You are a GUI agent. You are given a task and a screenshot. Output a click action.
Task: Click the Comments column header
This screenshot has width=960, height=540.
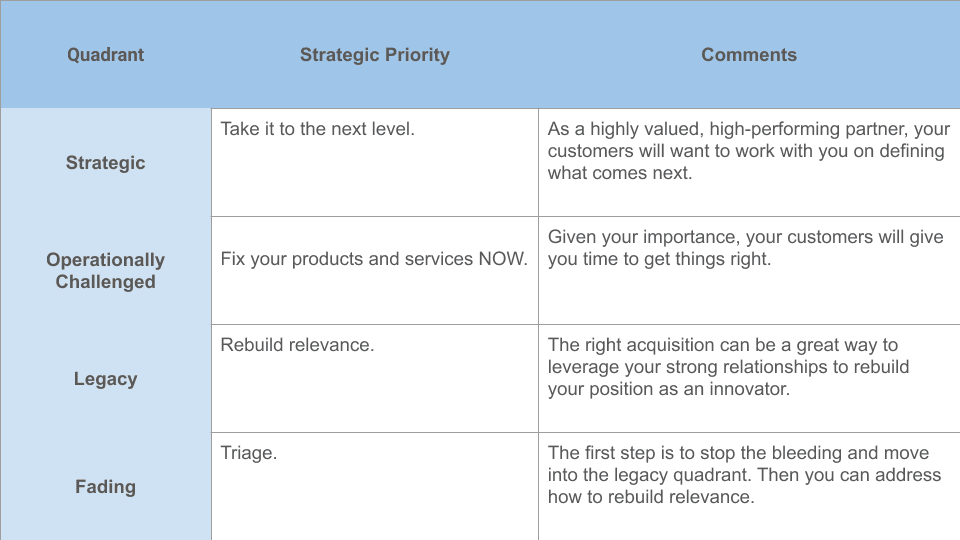[x=749, y=55]
